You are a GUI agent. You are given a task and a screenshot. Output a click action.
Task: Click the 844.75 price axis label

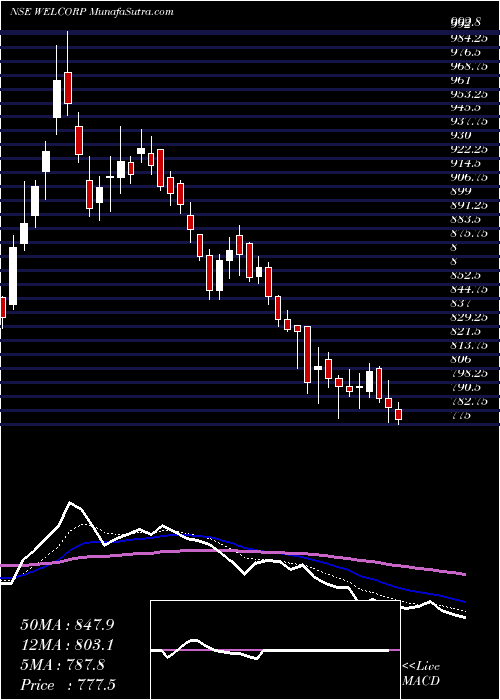point(469,288)
